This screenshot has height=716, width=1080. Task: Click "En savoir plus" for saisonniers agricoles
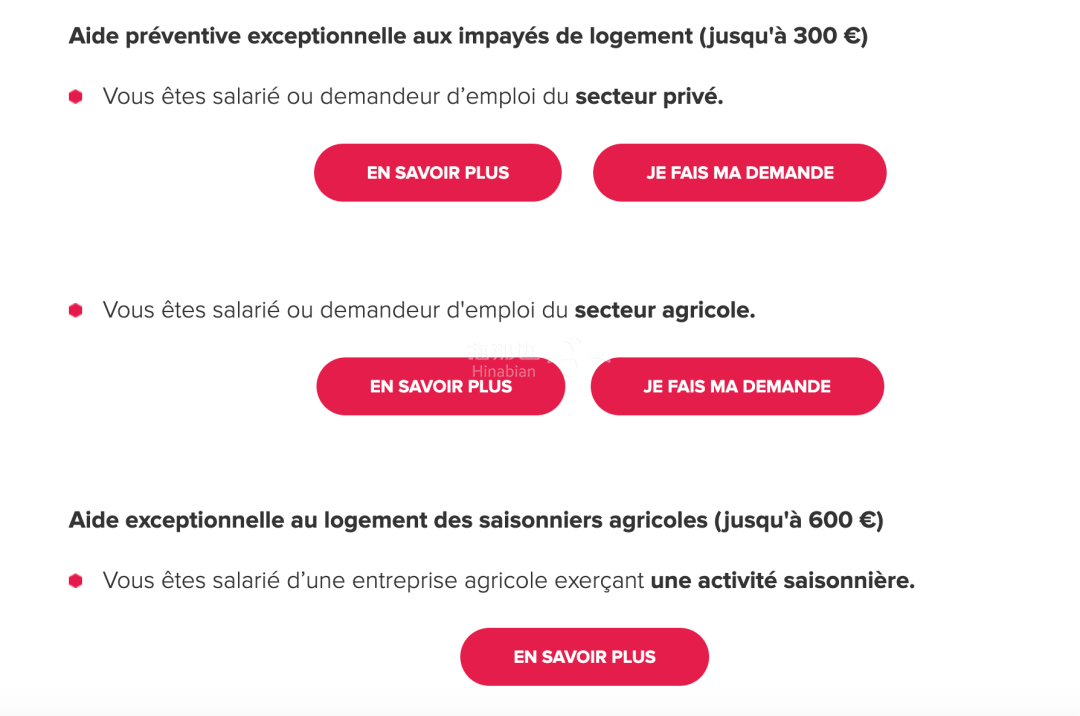click(x=584, y=657)
